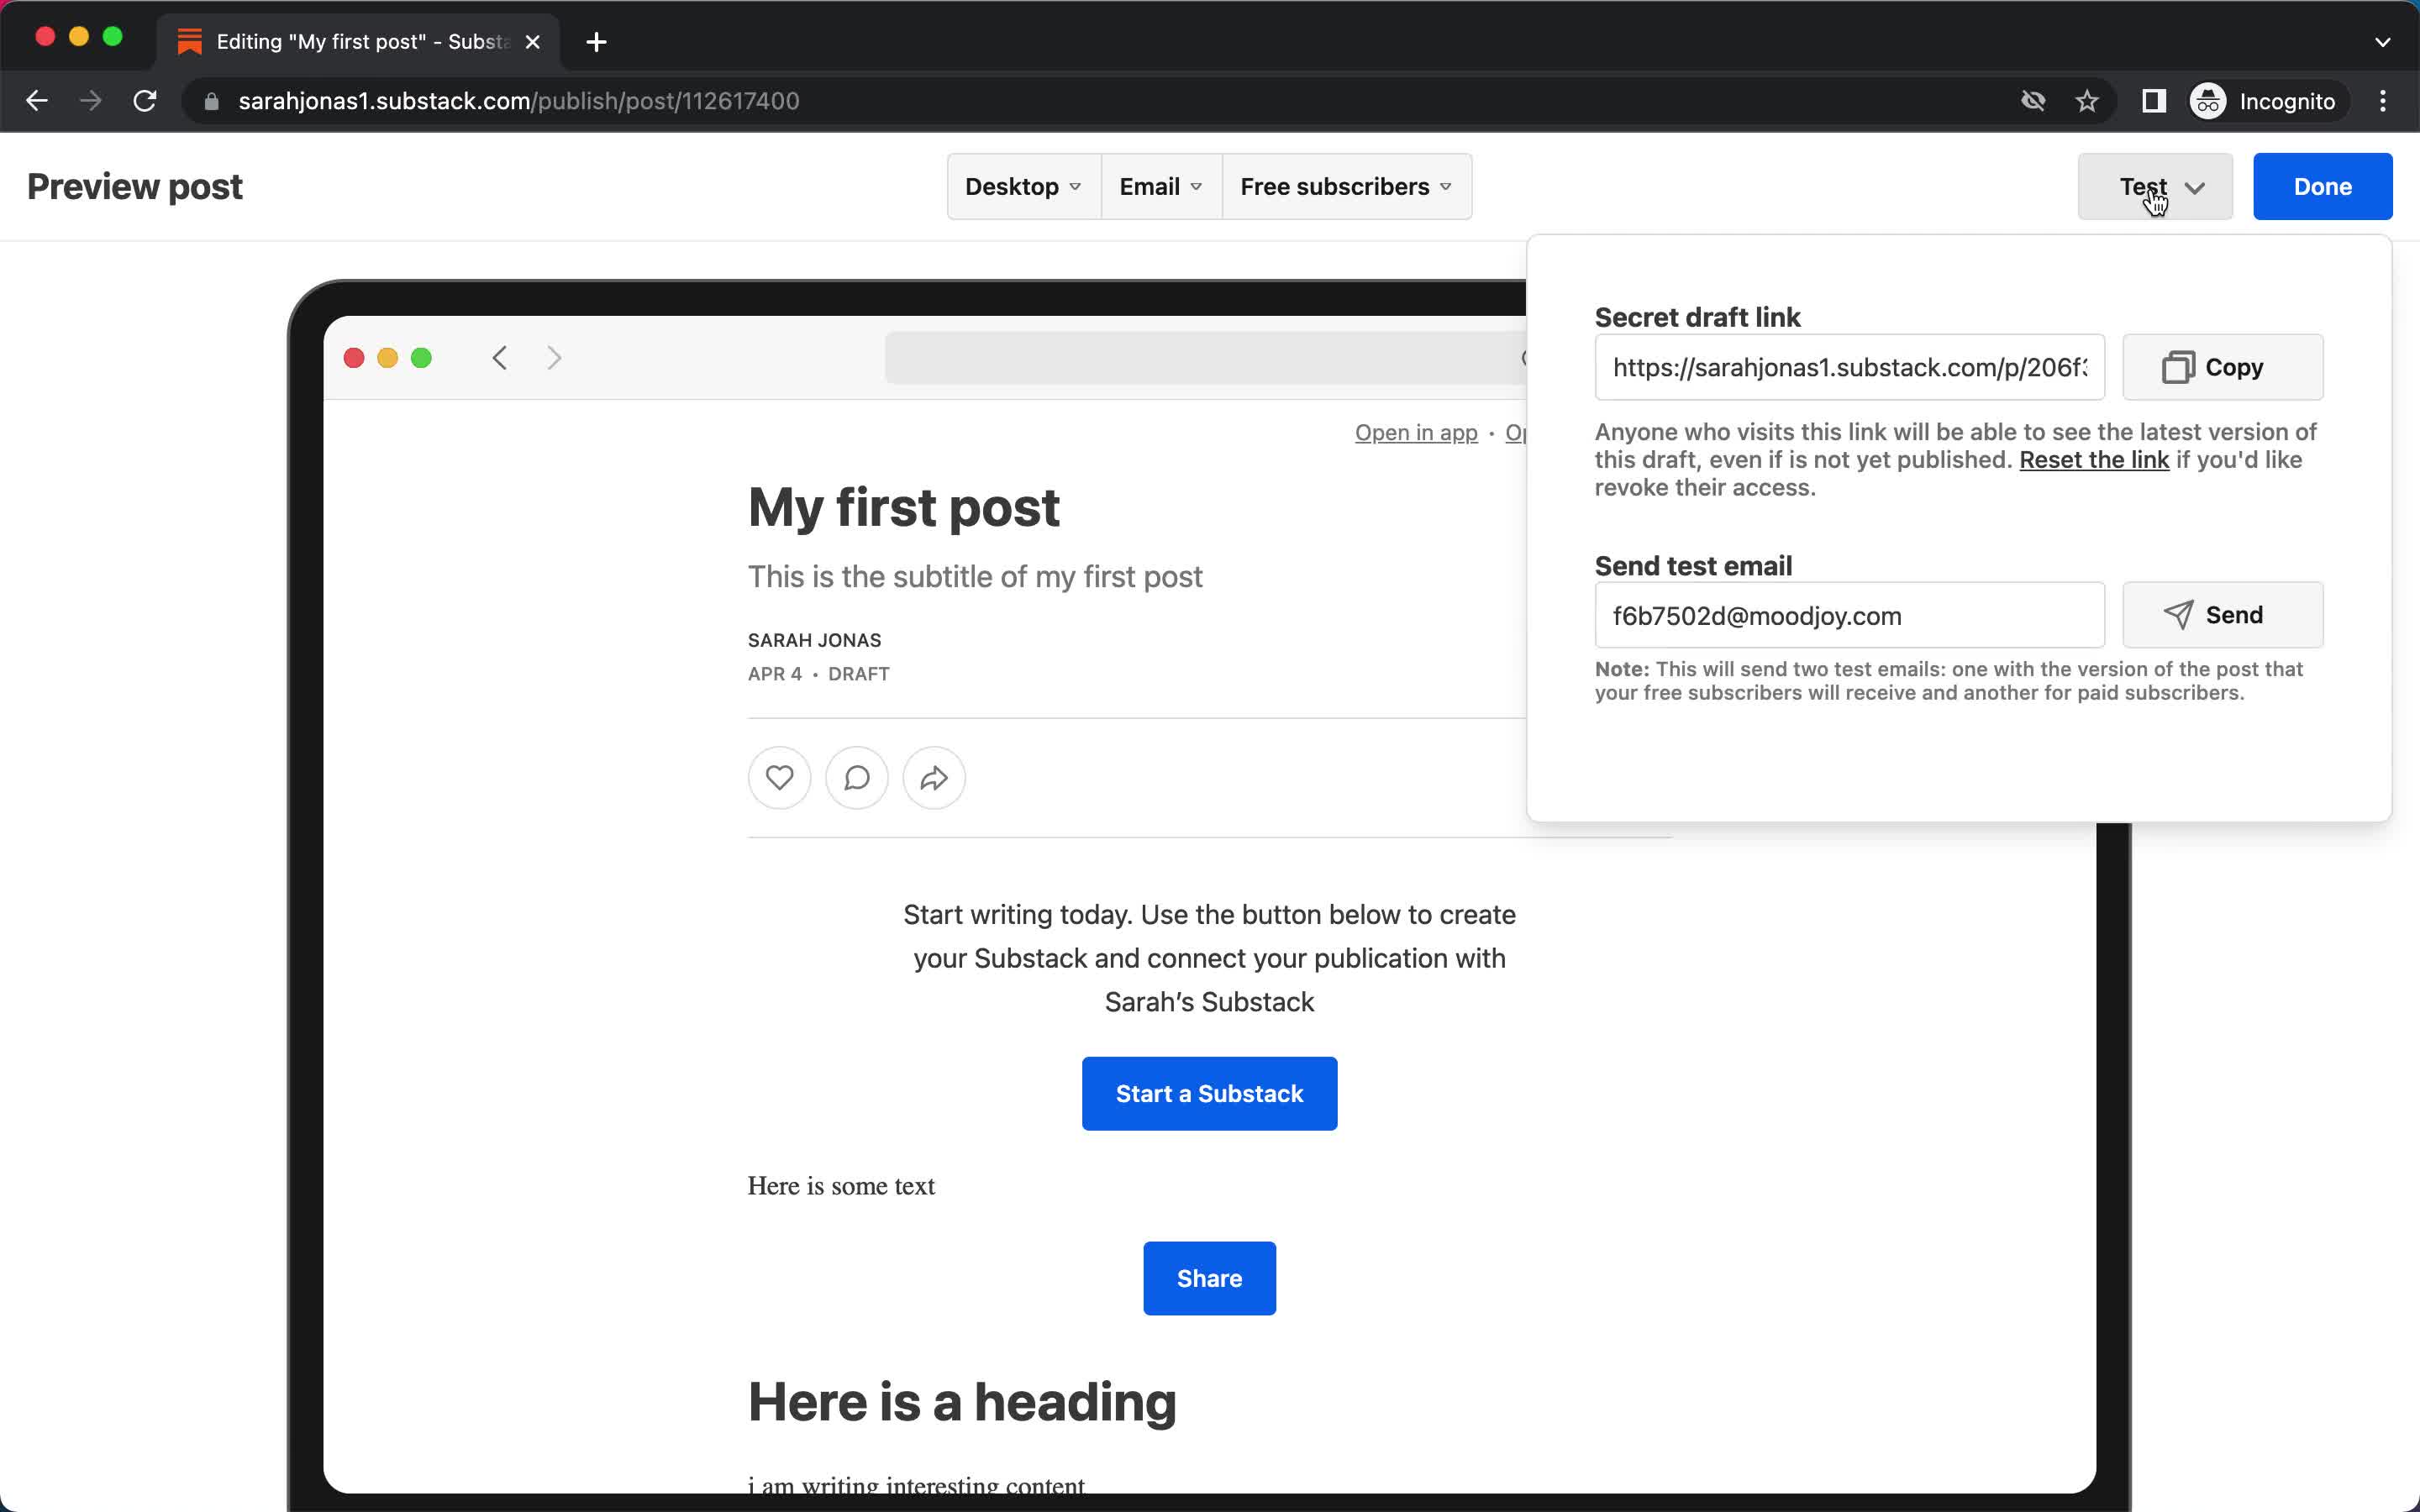2420x1512 pixels.
Task: Expand the Free subscribers dropdown
Action: pyautogui.click(x=1349, y=185)
